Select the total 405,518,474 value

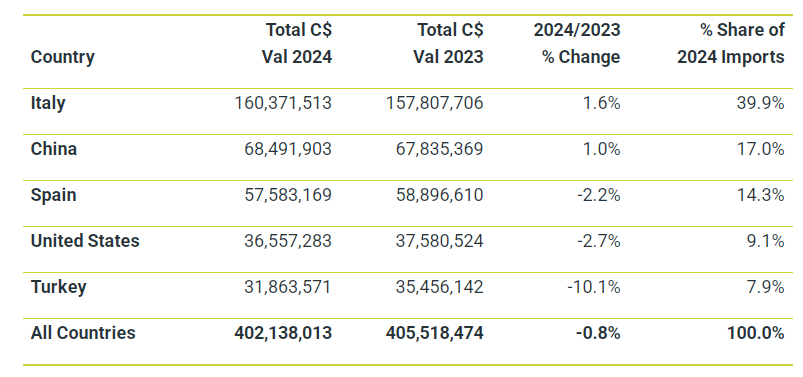pos(434,333)
